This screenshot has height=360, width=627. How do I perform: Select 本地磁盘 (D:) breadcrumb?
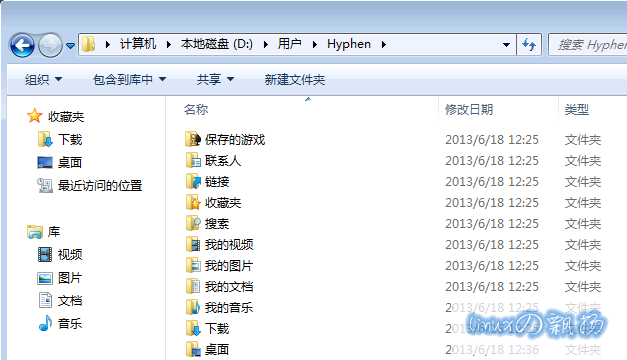point(216,44)
